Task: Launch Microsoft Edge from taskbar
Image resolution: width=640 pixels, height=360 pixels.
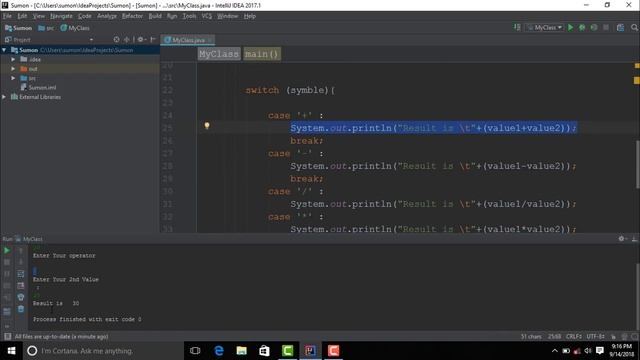Action: (x=219, y=351)
